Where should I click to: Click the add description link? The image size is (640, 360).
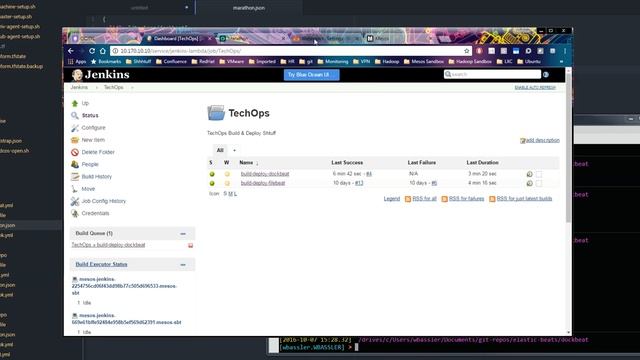click(x=542, y=140)
